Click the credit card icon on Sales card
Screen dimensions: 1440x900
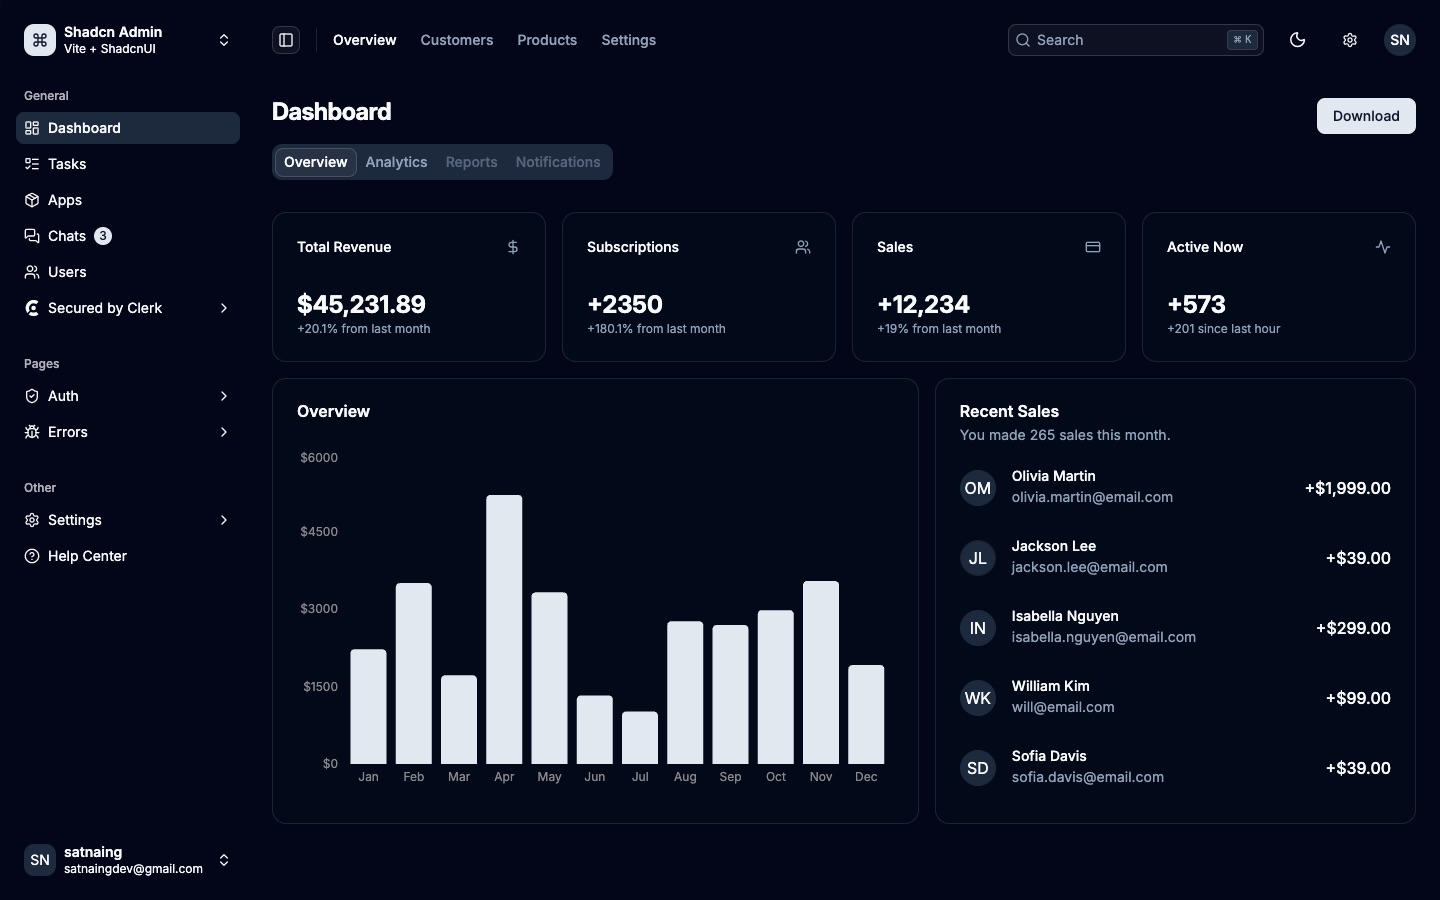(1093, 247)
